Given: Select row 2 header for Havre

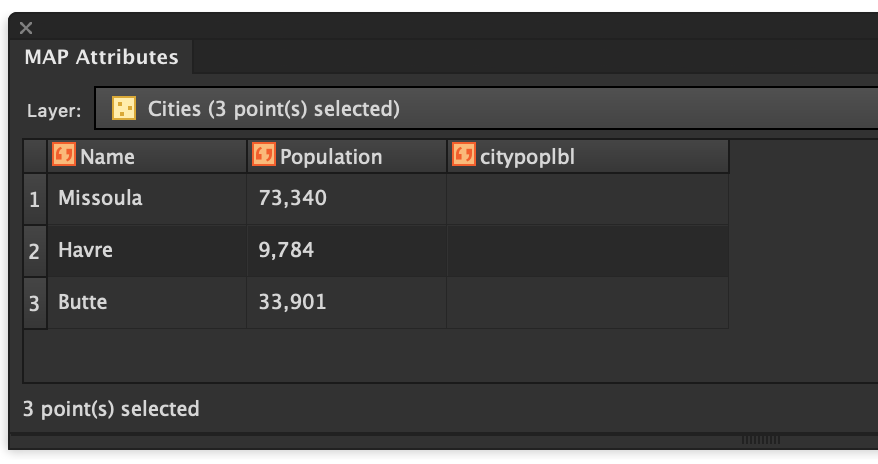Looking at the screenshot, I should pyautogui.click(x=35, y=251).
